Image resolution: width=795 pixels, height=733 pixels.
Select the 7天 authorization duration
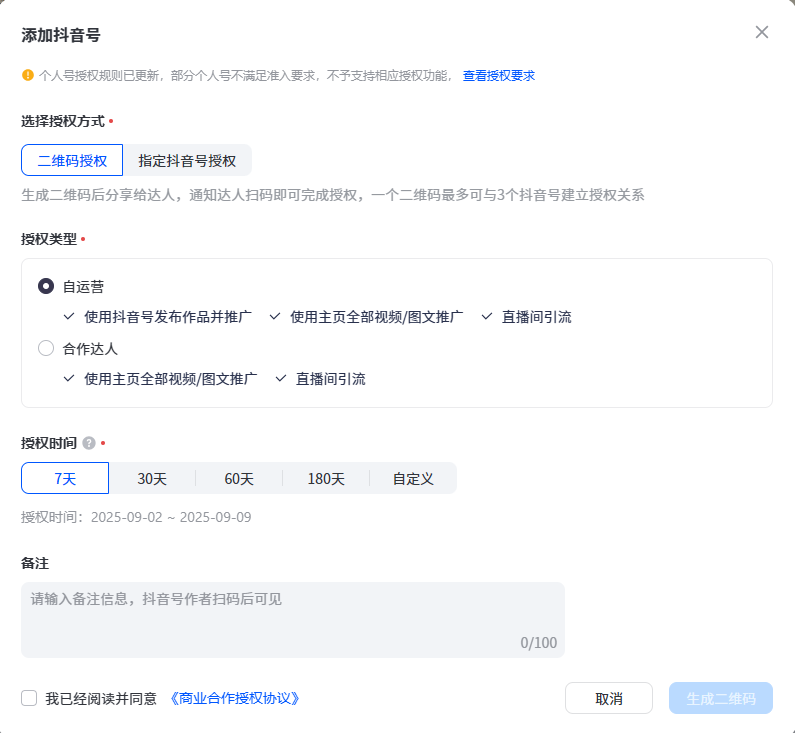65,478
